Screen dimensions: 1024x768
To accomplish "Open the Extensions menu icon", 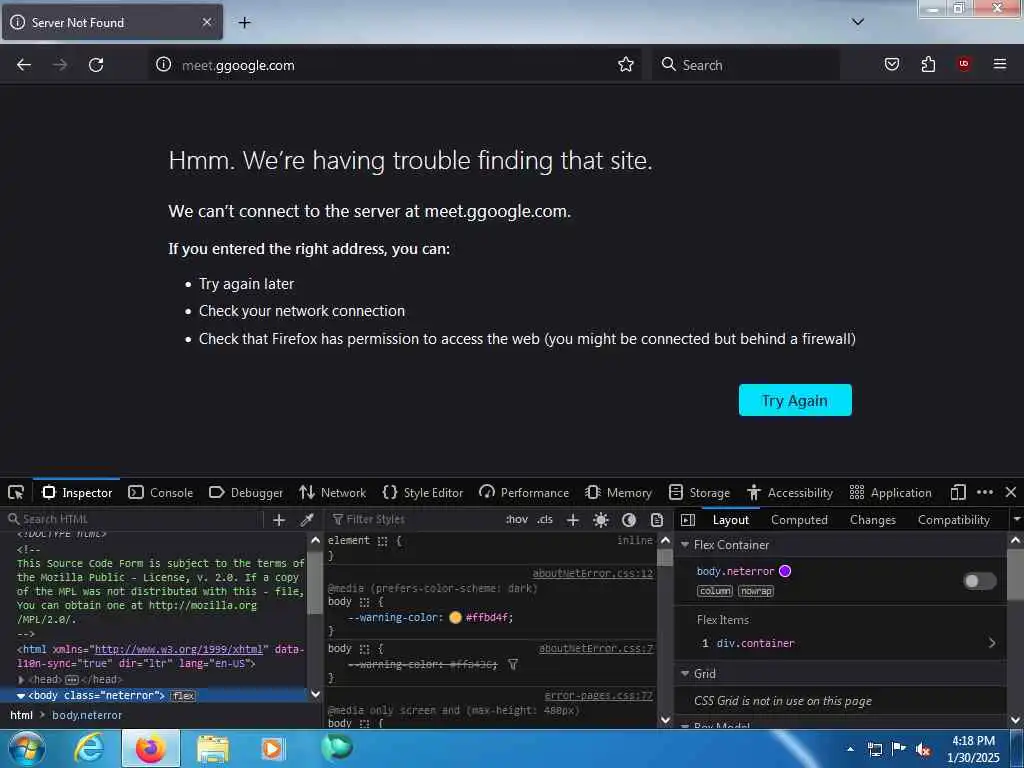I will tap(928, 64).
